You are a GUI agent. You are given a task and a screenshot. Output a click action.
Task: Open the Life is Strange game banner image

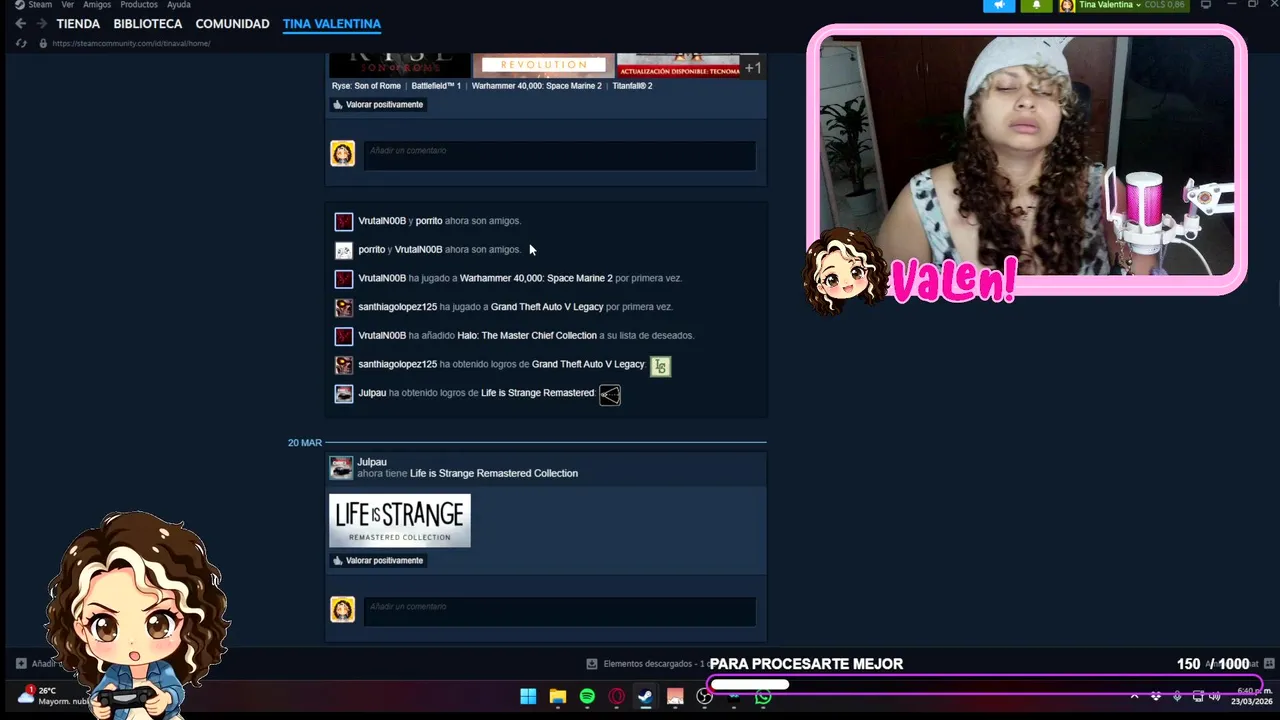[400, 520]
